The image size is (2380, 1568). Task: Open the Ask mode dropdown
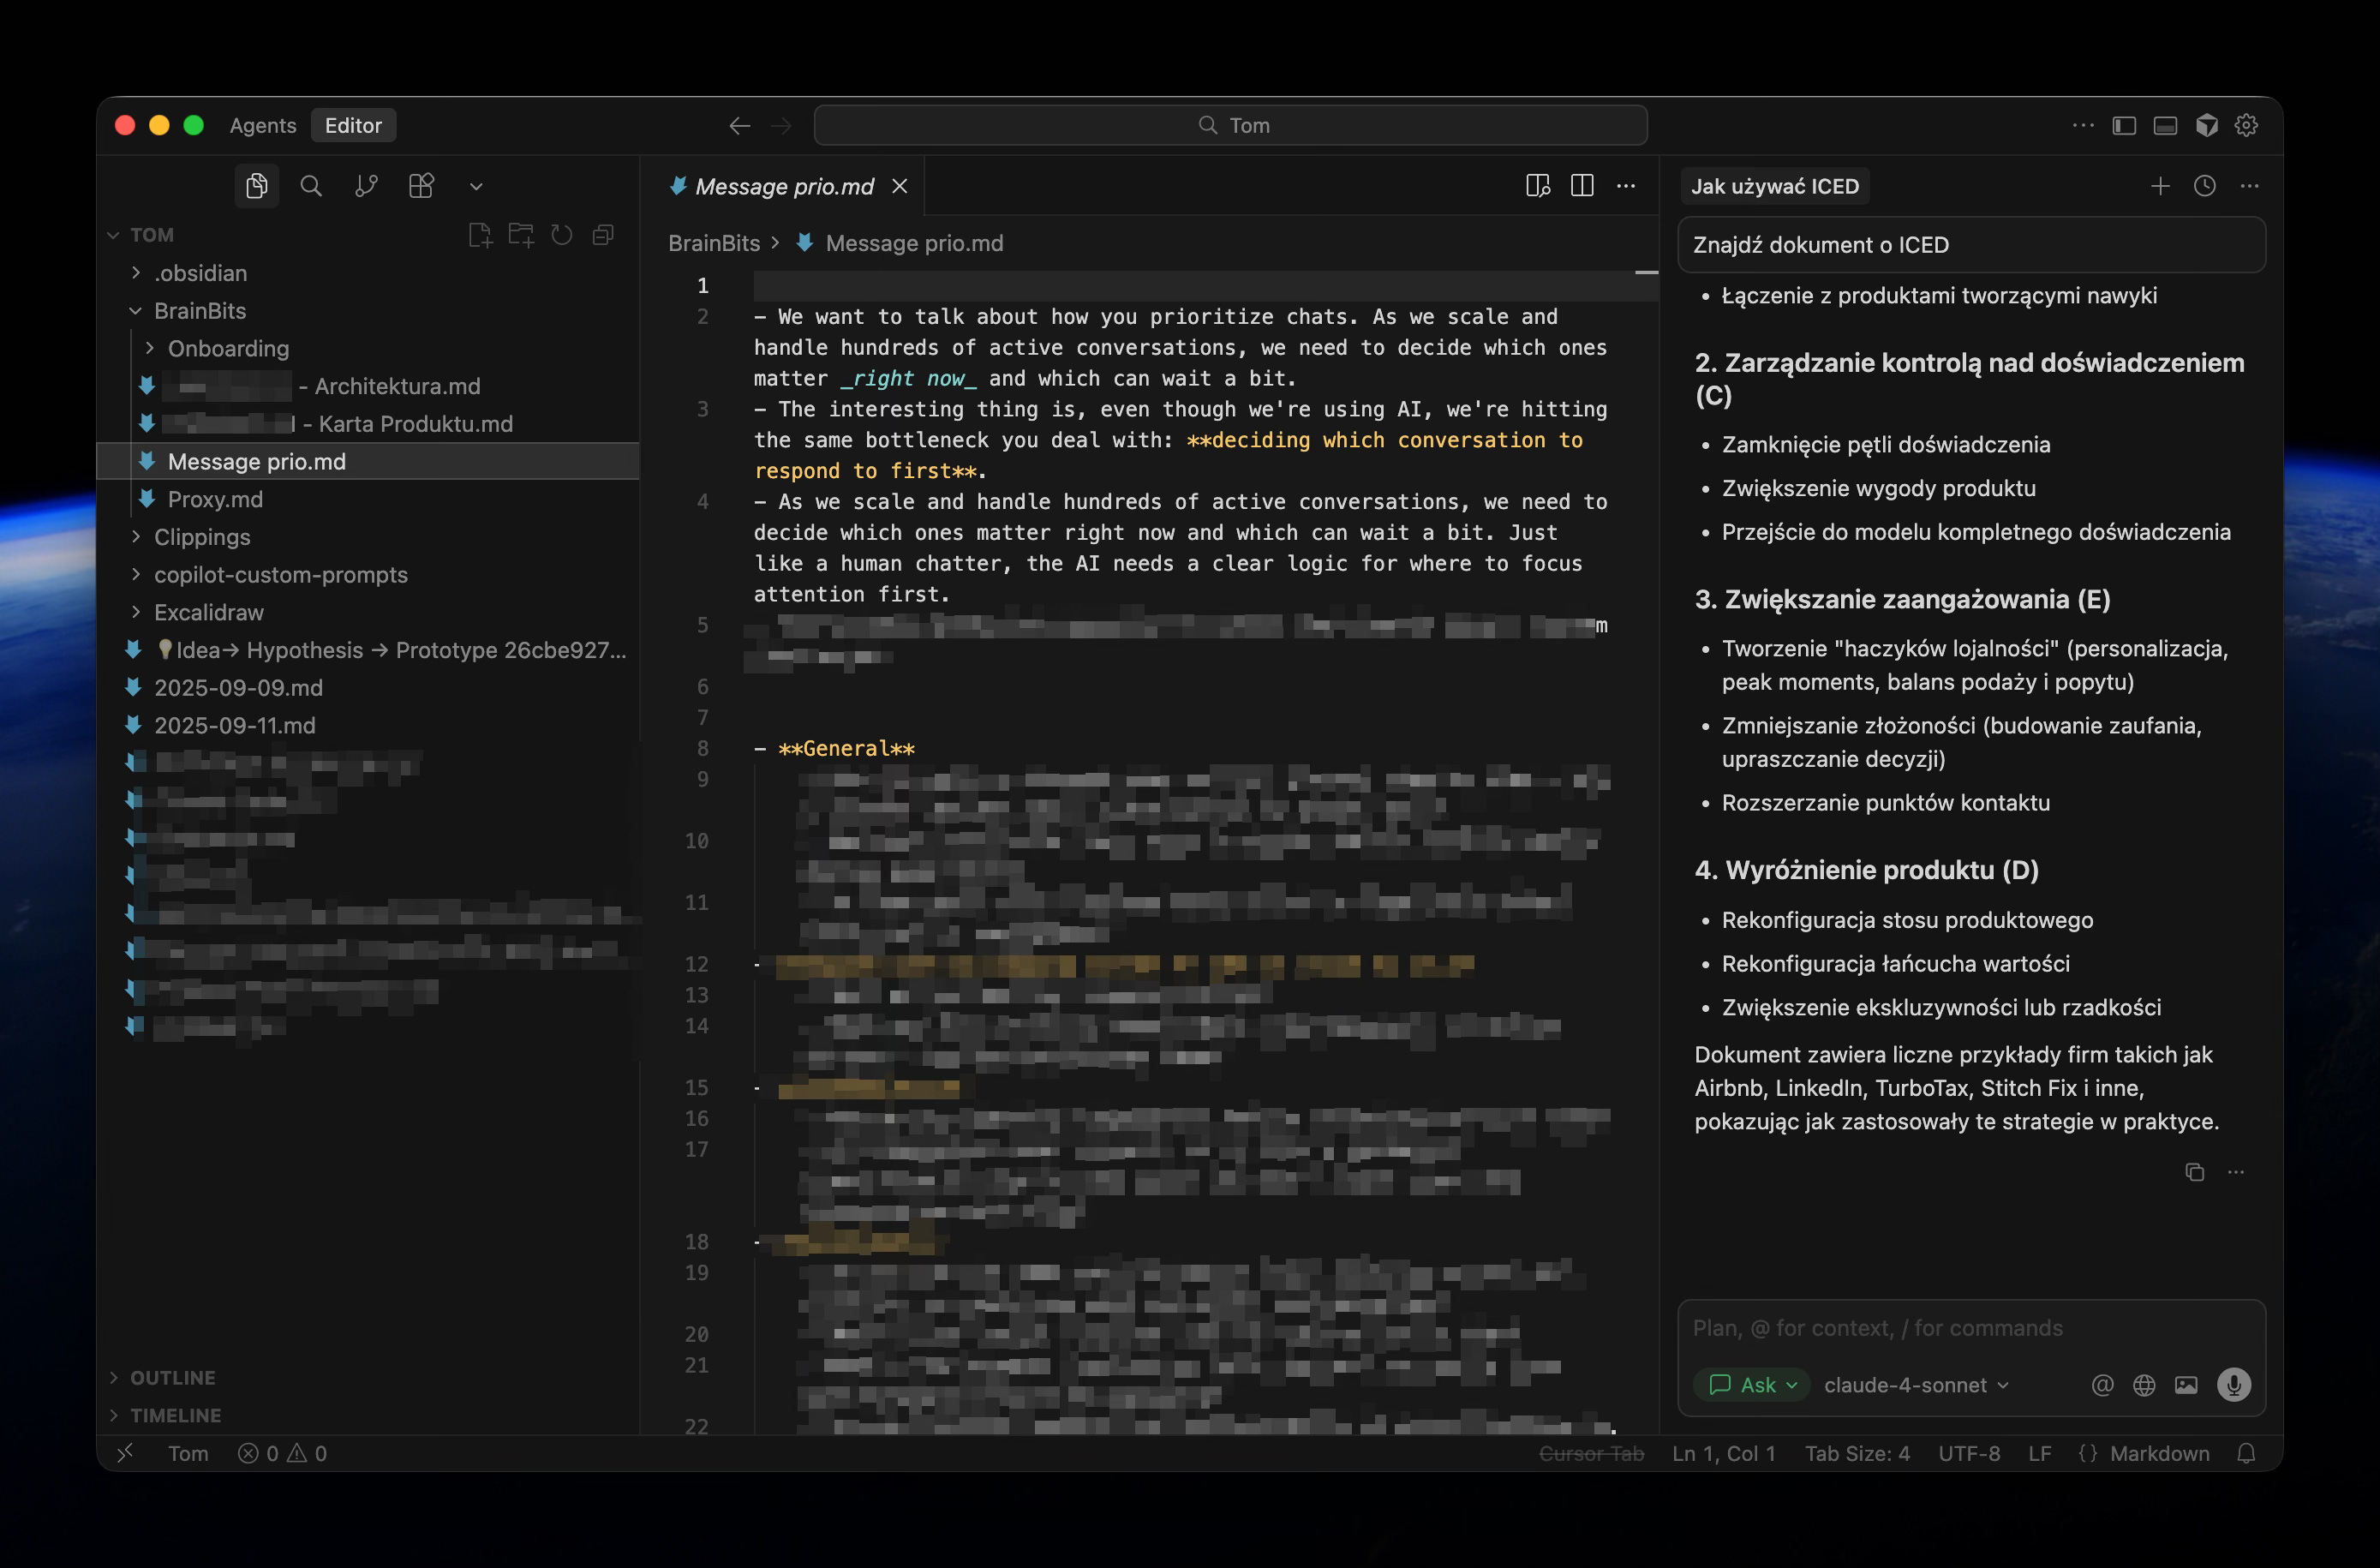click(x=1753, y=1385)
